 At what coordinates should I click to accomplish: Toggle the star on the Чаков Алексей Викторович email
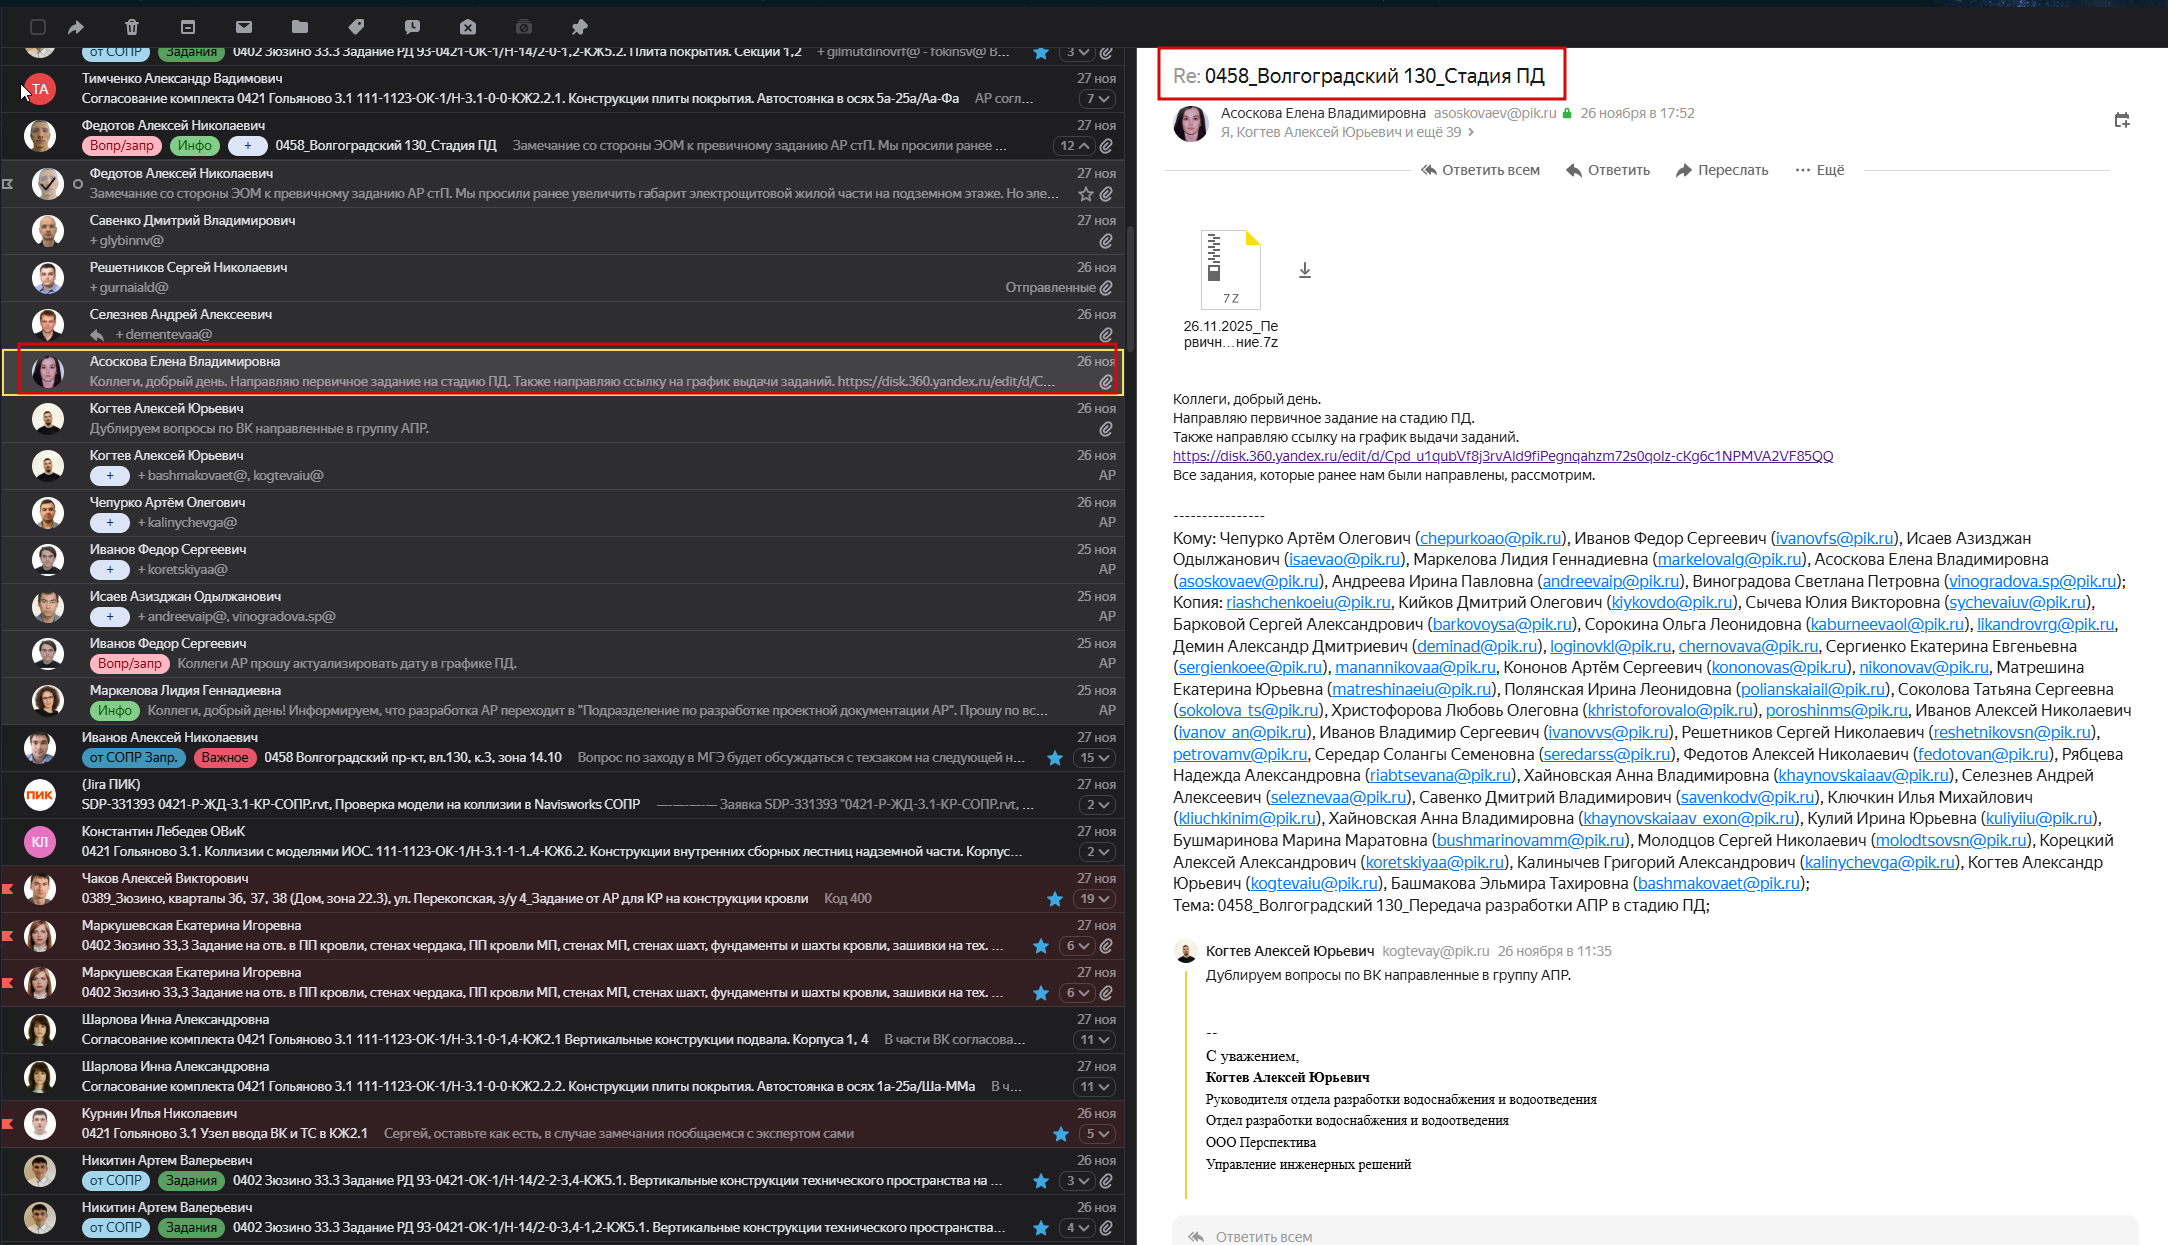1055,899
